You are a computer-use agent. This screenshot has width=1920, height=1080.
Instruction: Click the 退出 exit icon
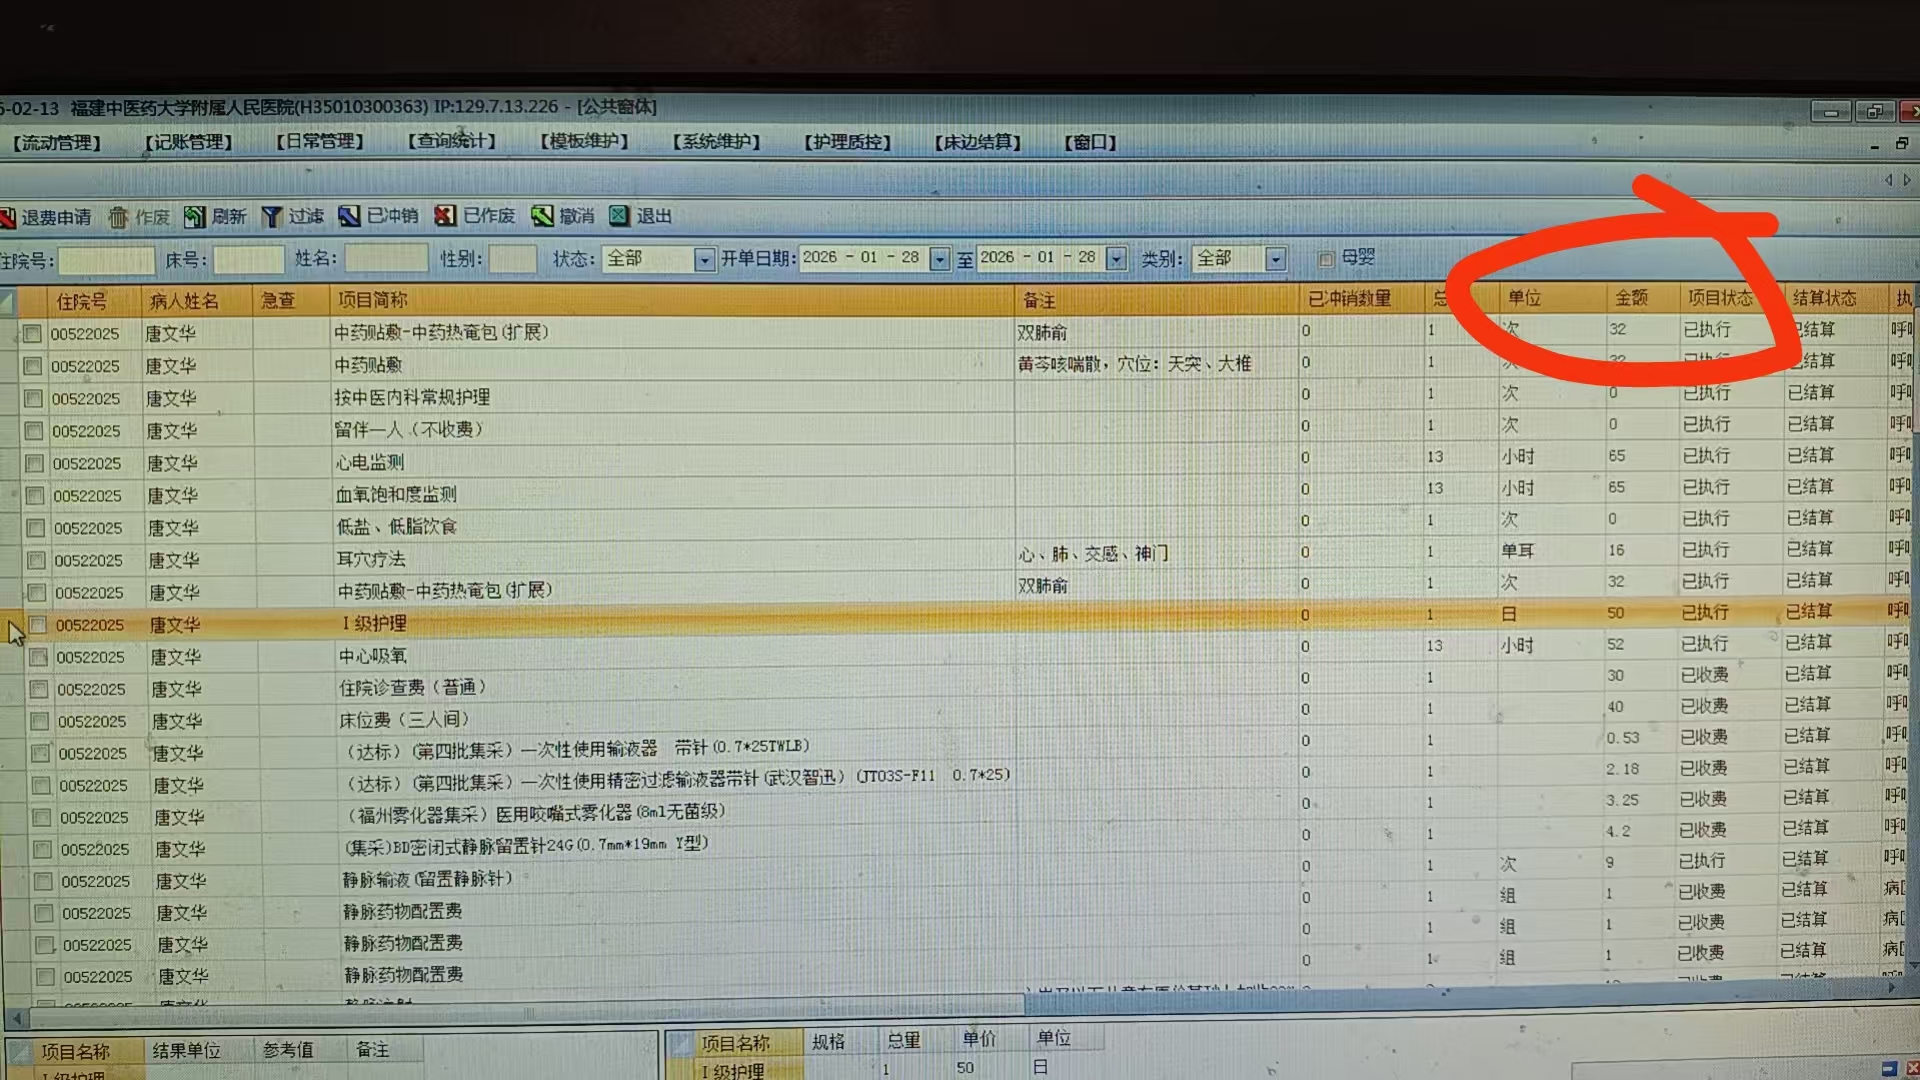[x=620, y=216]
